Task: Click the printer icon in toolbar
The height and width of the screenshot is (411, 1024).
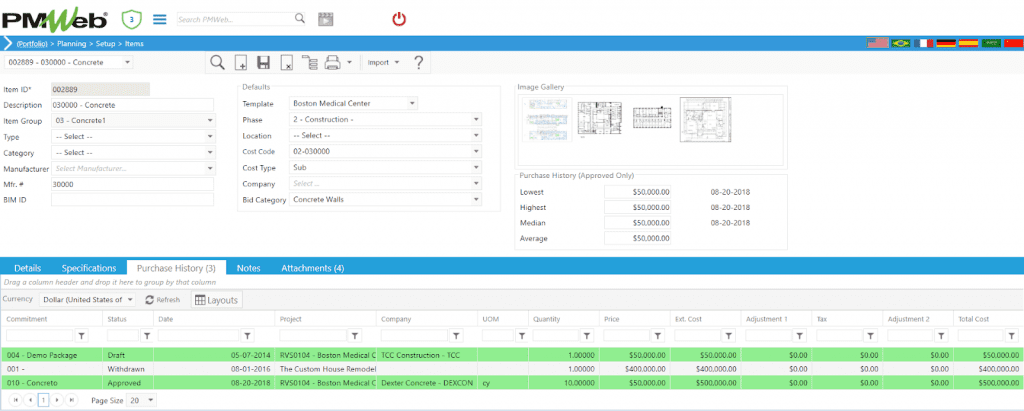Action: (x=332, y=62)
